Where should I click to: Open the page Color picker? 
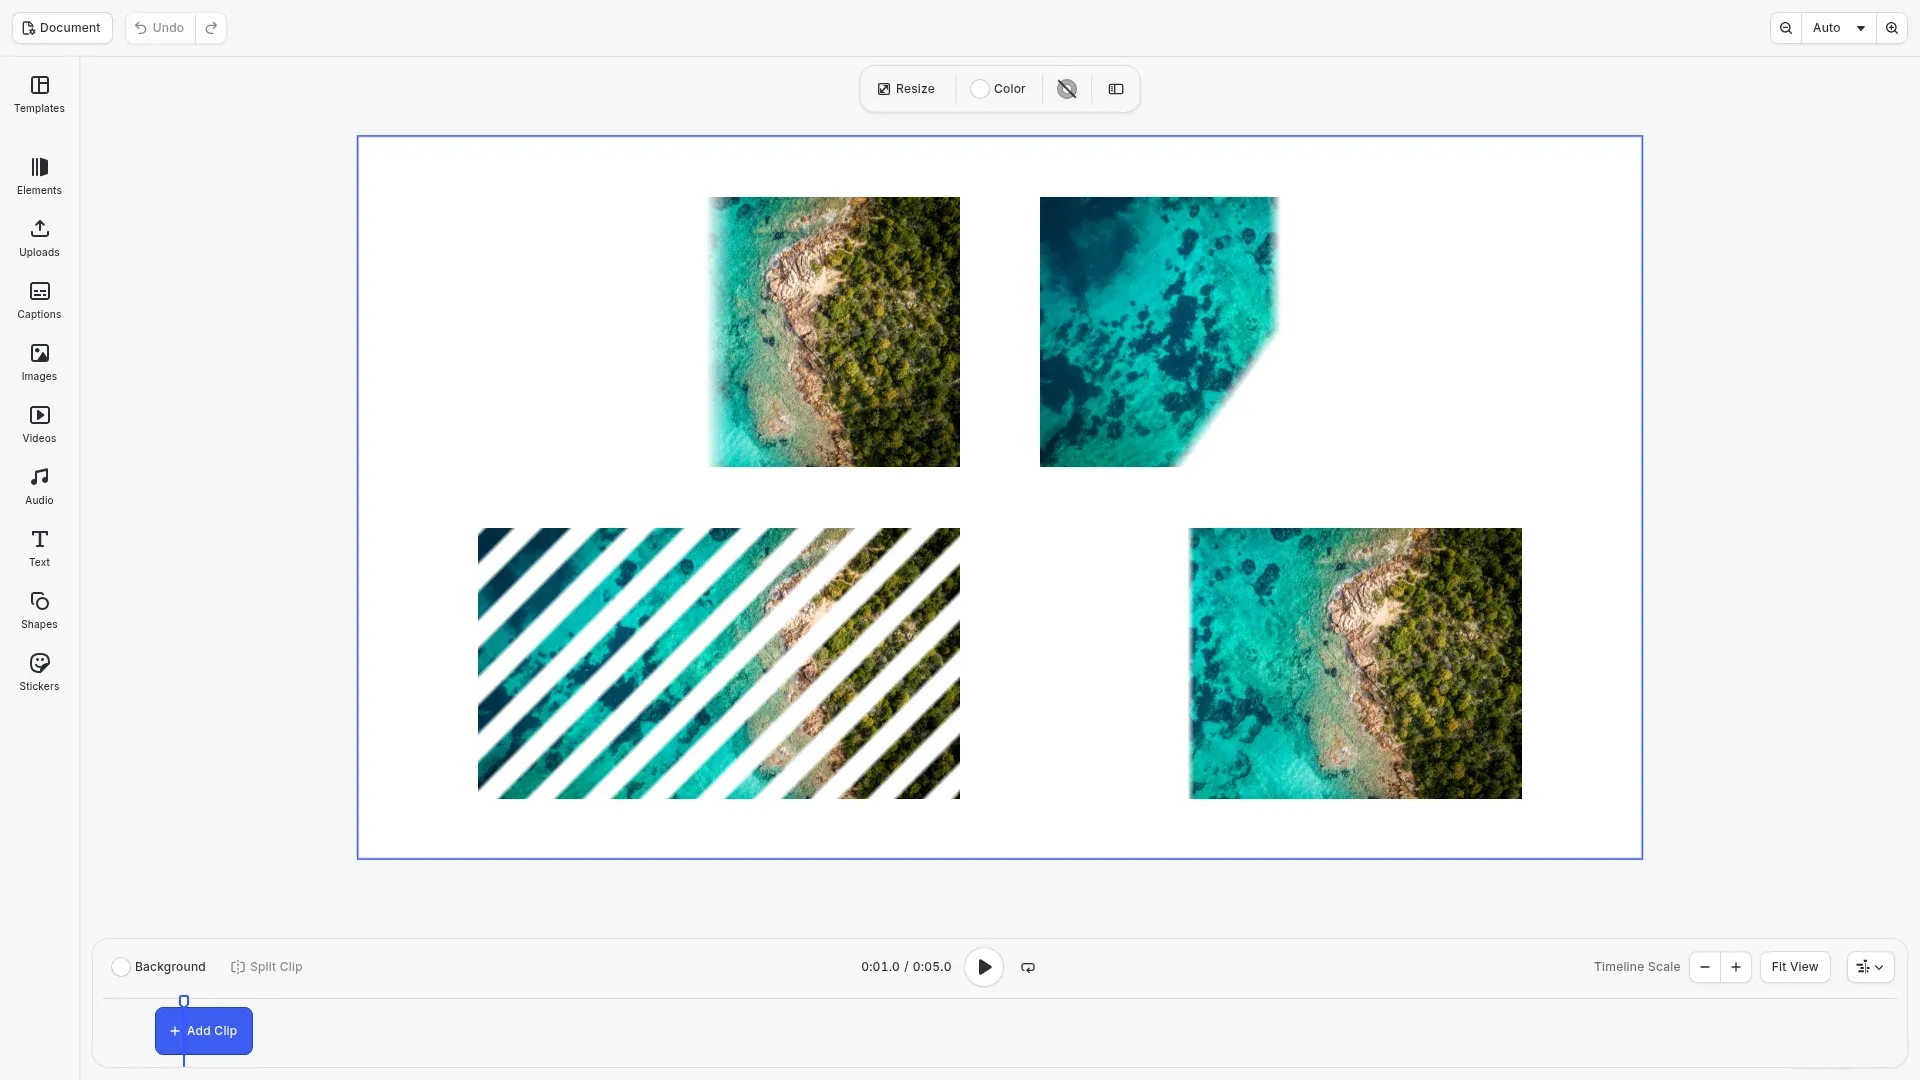pyautogui.click(x=998, y=89)
